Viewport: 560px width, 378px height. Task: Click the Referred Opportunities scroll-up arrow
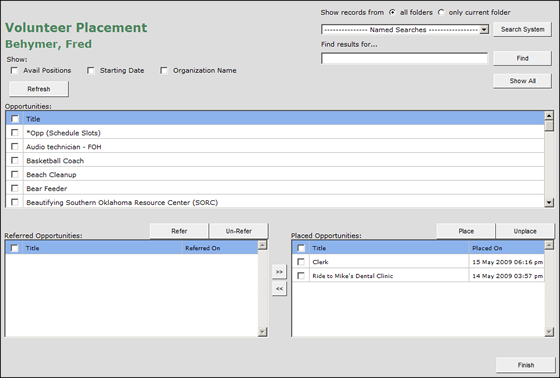(262, 245)
